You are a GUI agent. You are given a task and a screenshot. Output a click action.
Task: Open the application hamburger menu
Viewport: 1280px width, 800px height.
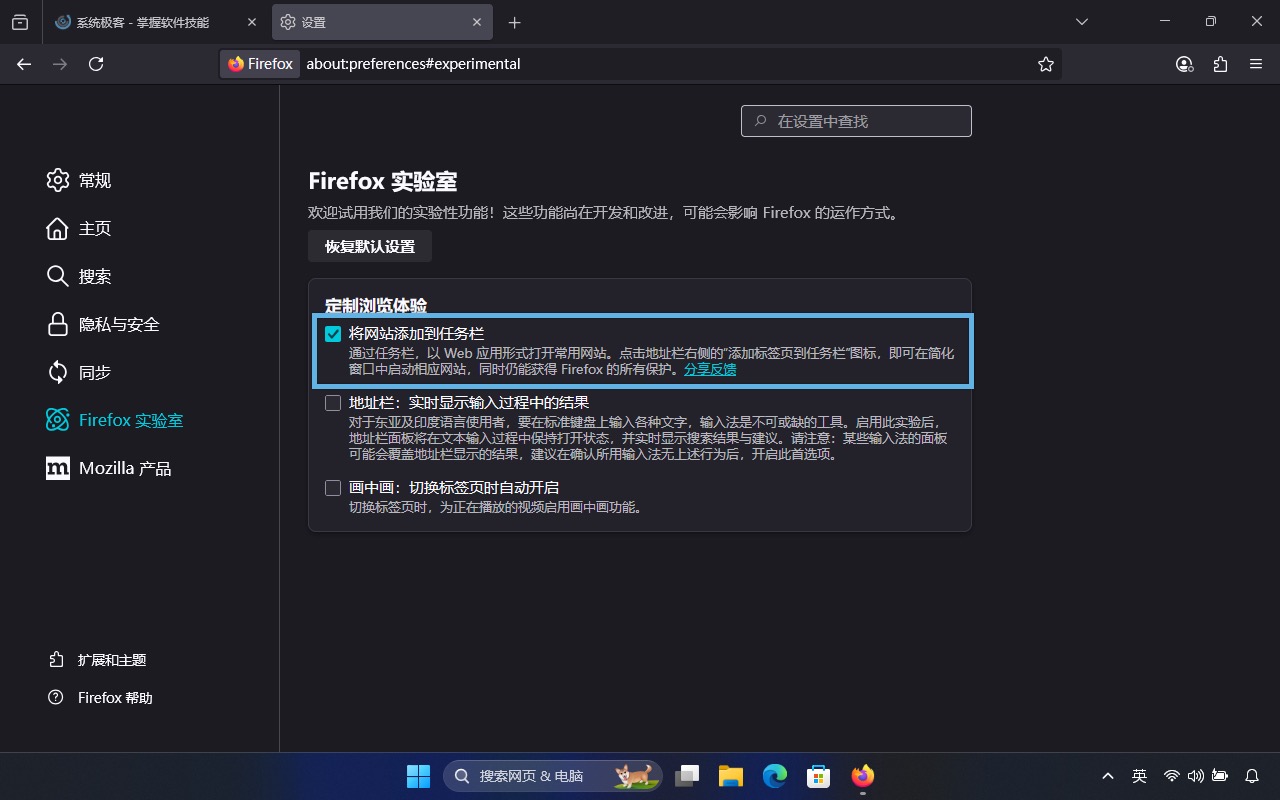pos(1256,64)
